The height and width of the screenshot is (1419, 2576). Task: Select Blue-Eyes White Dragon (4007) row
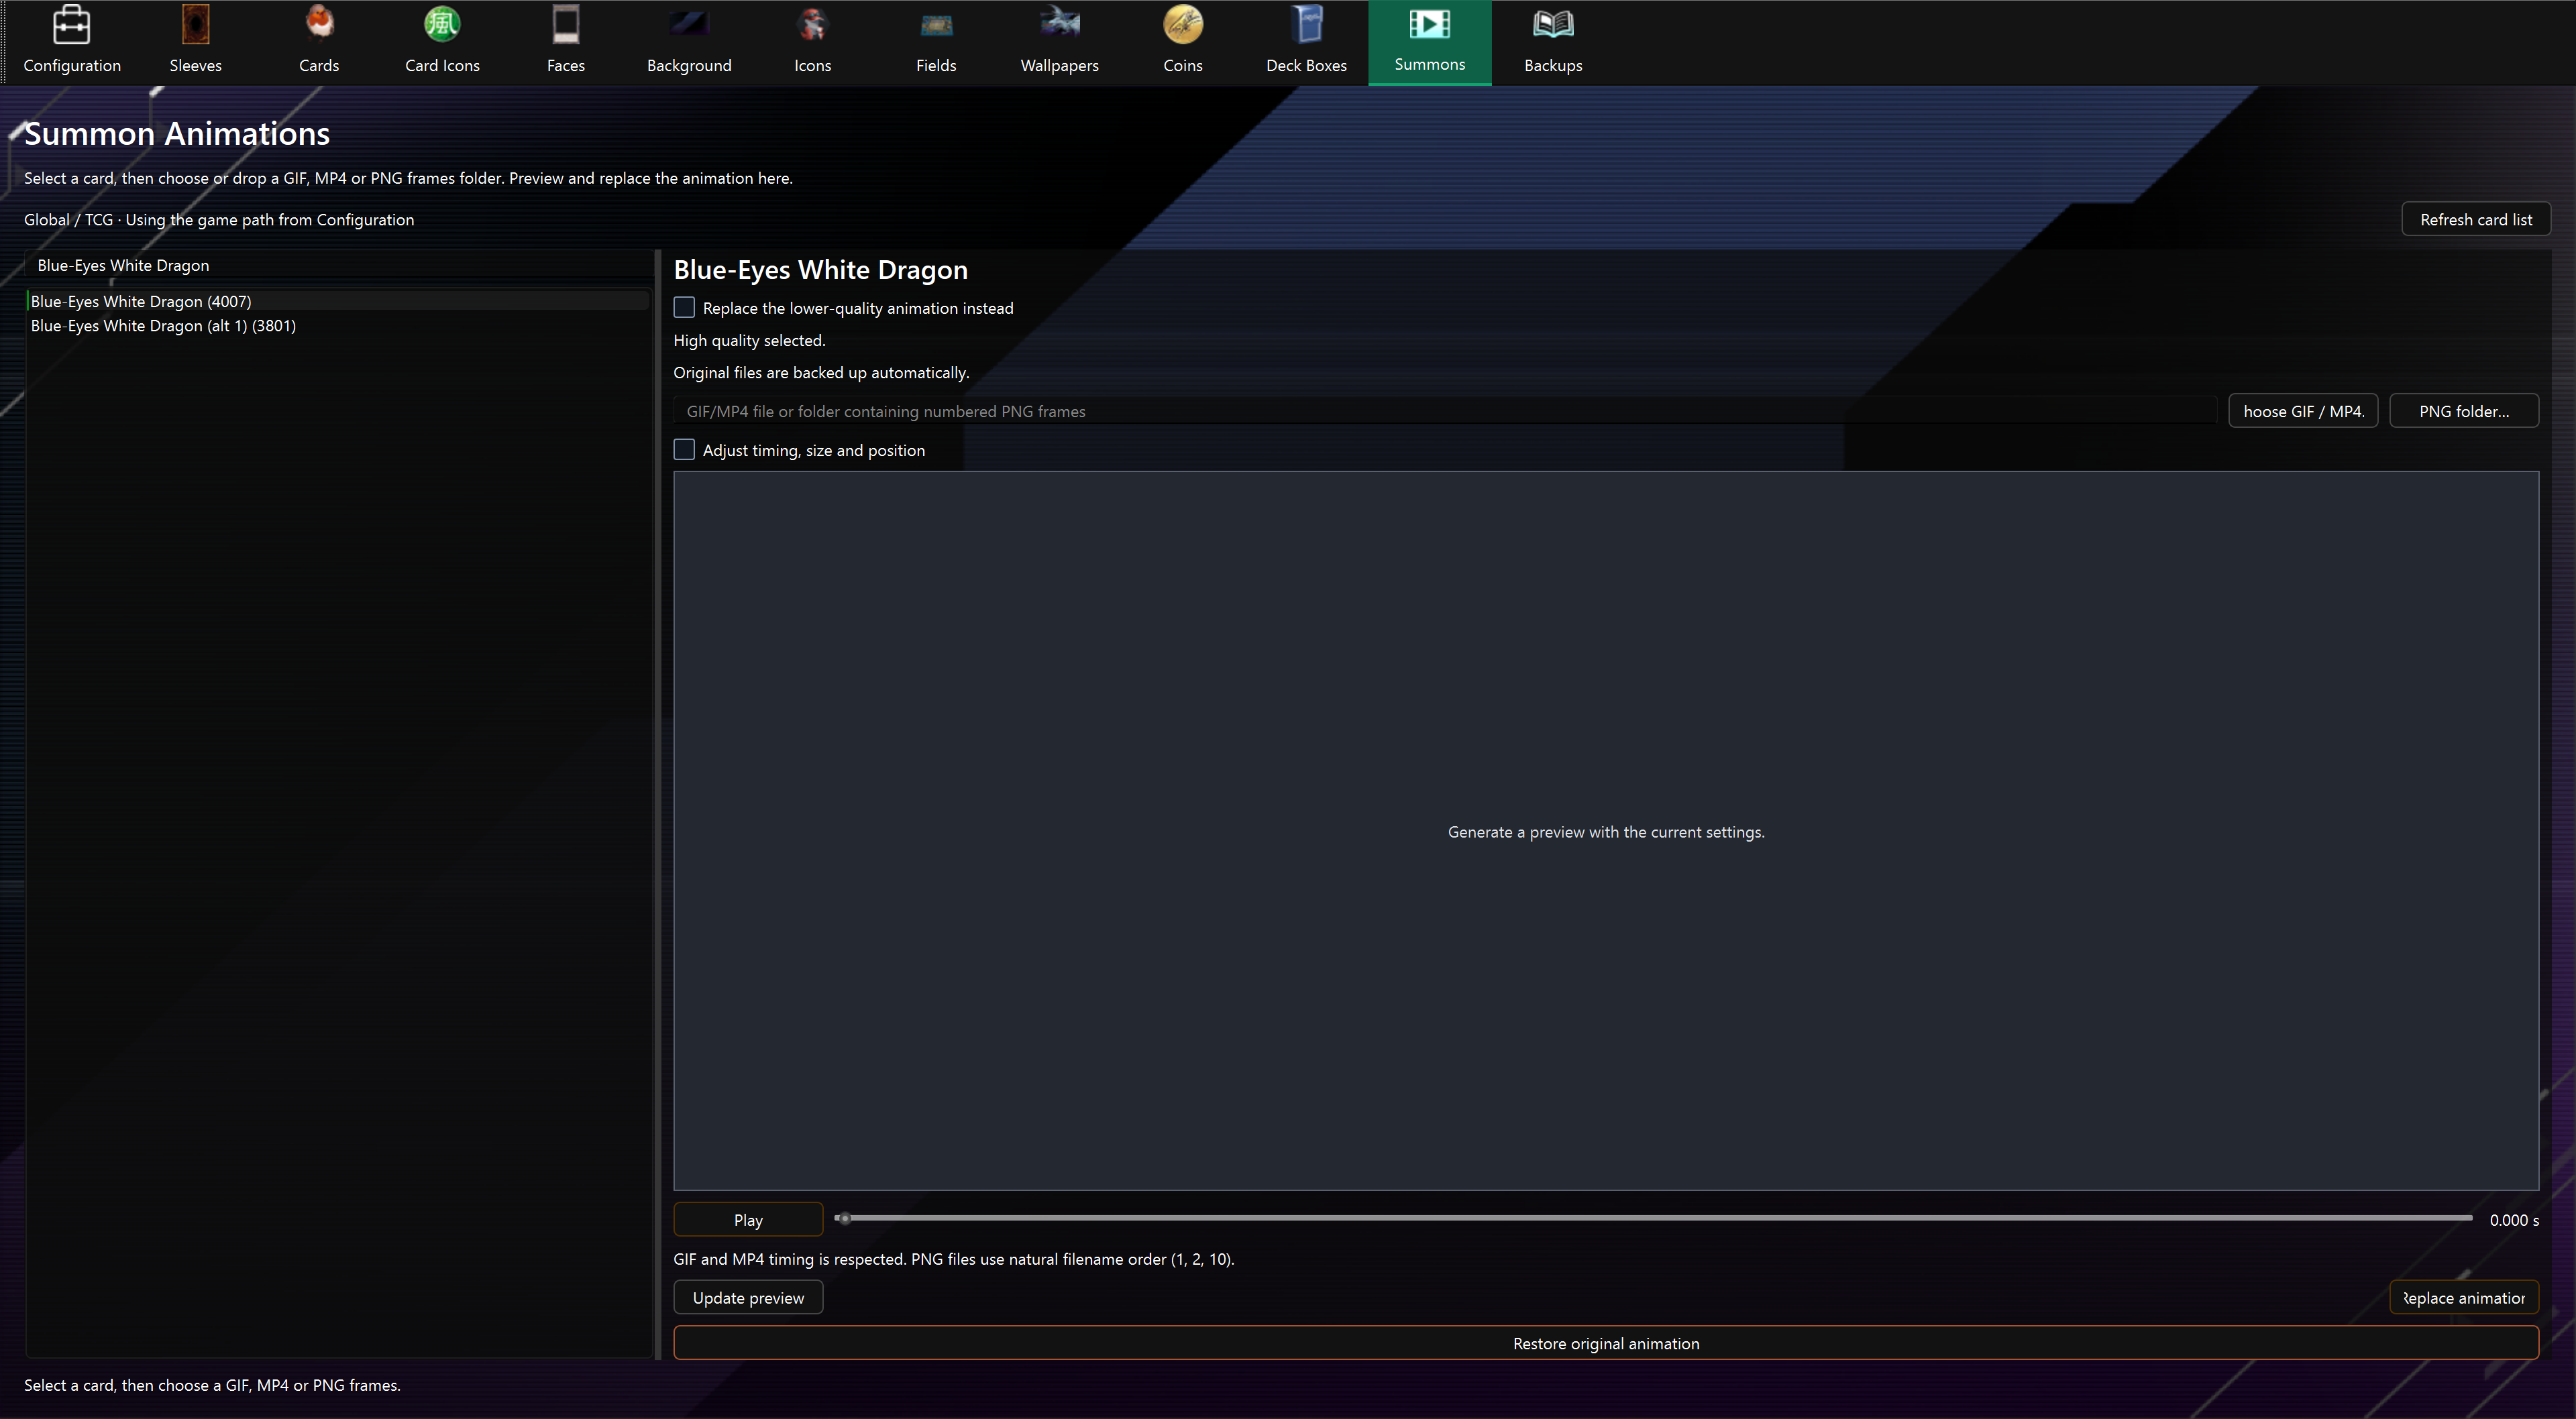point(338,301)
